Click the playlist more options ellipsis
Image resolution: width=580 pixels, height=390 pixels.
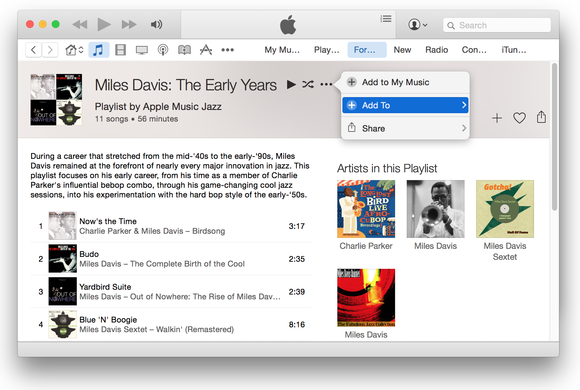pos(326,85)
